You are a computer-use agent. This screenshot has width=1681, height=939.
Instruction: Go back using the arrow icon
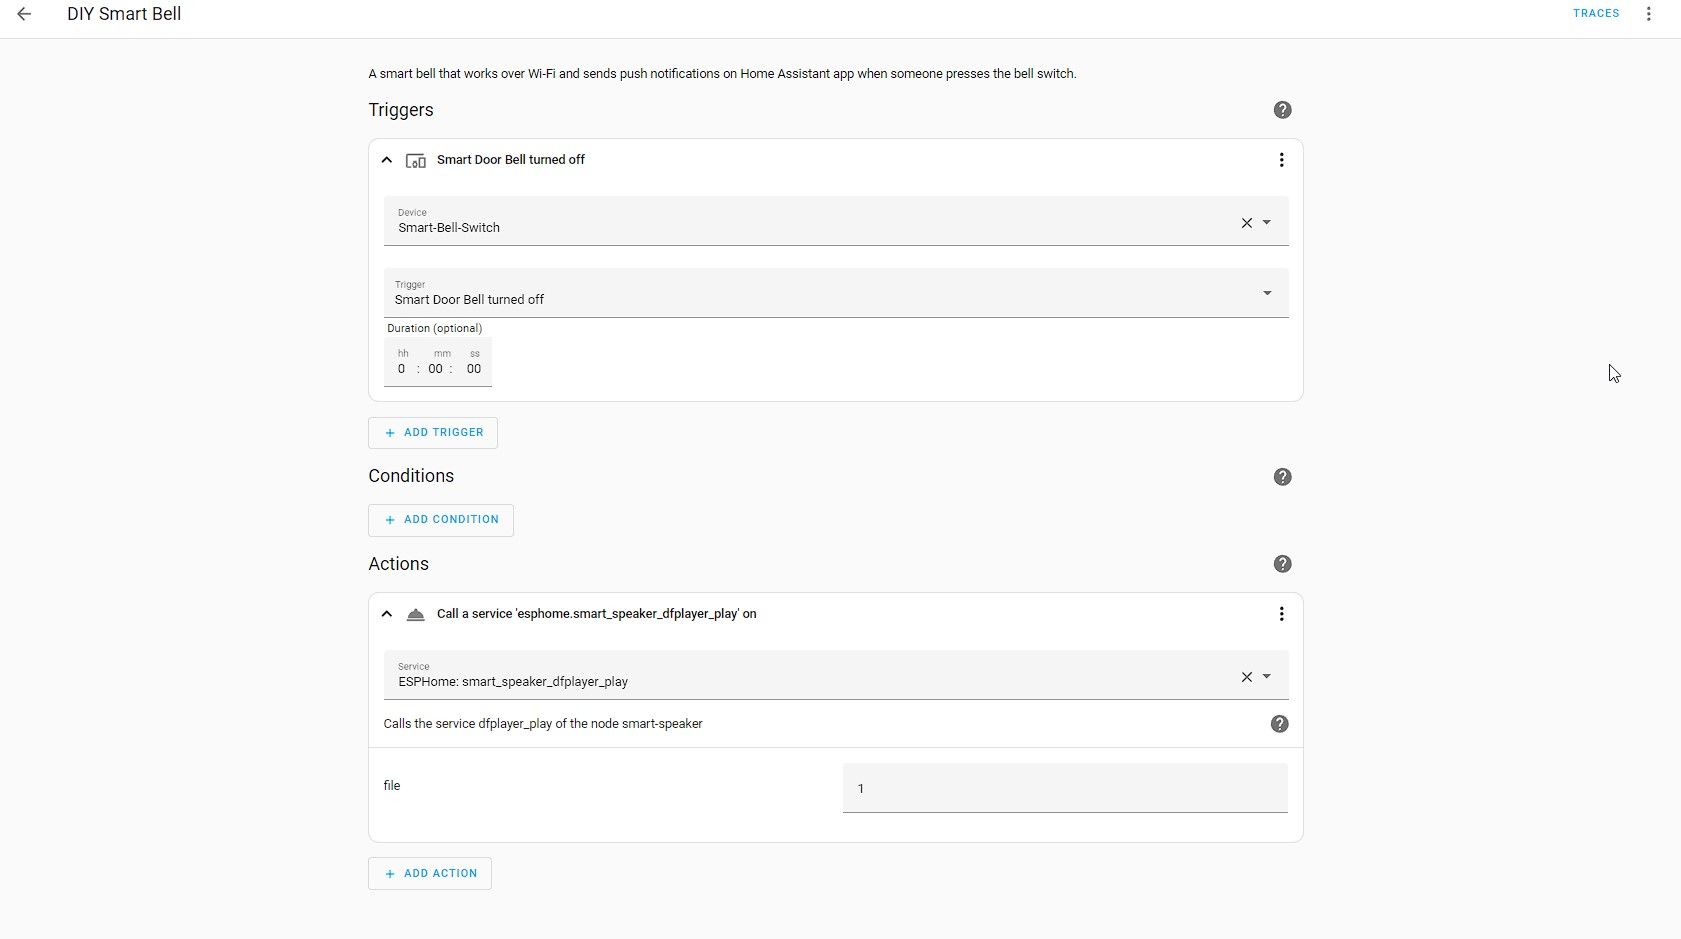24,14
